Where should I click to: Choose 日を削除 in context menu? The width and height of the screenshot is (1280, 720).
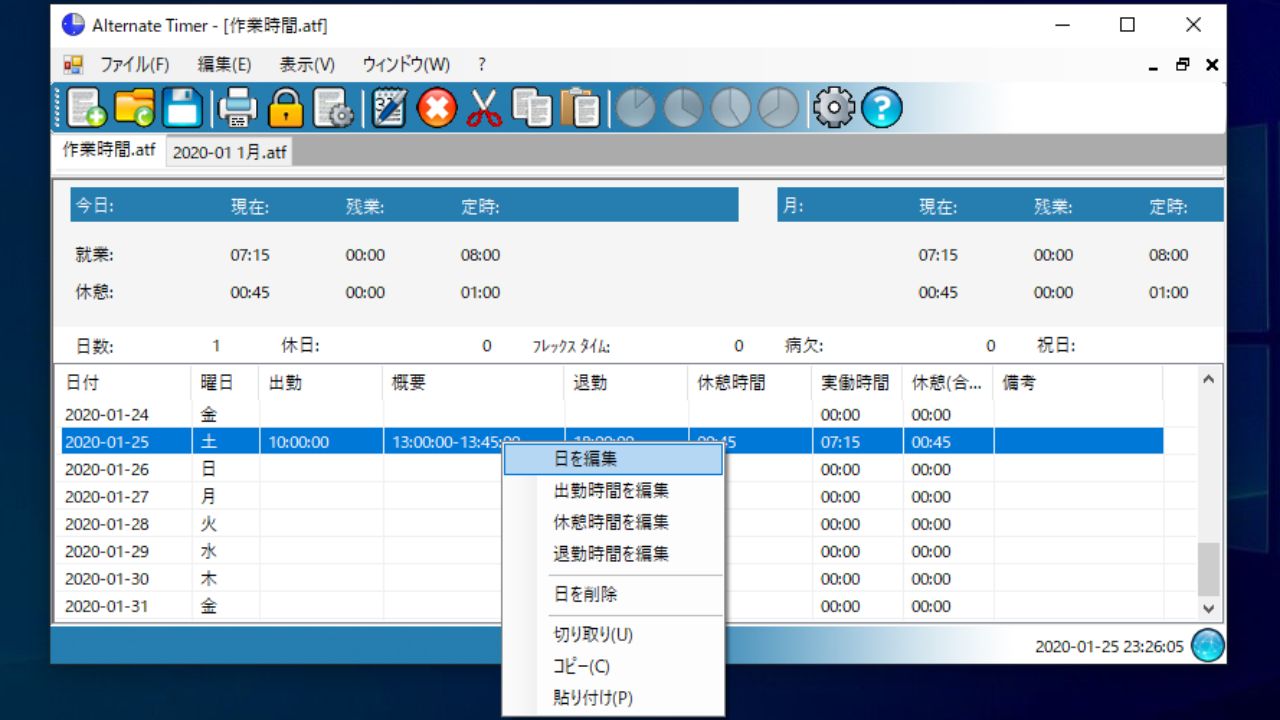(x=613, y=594)
